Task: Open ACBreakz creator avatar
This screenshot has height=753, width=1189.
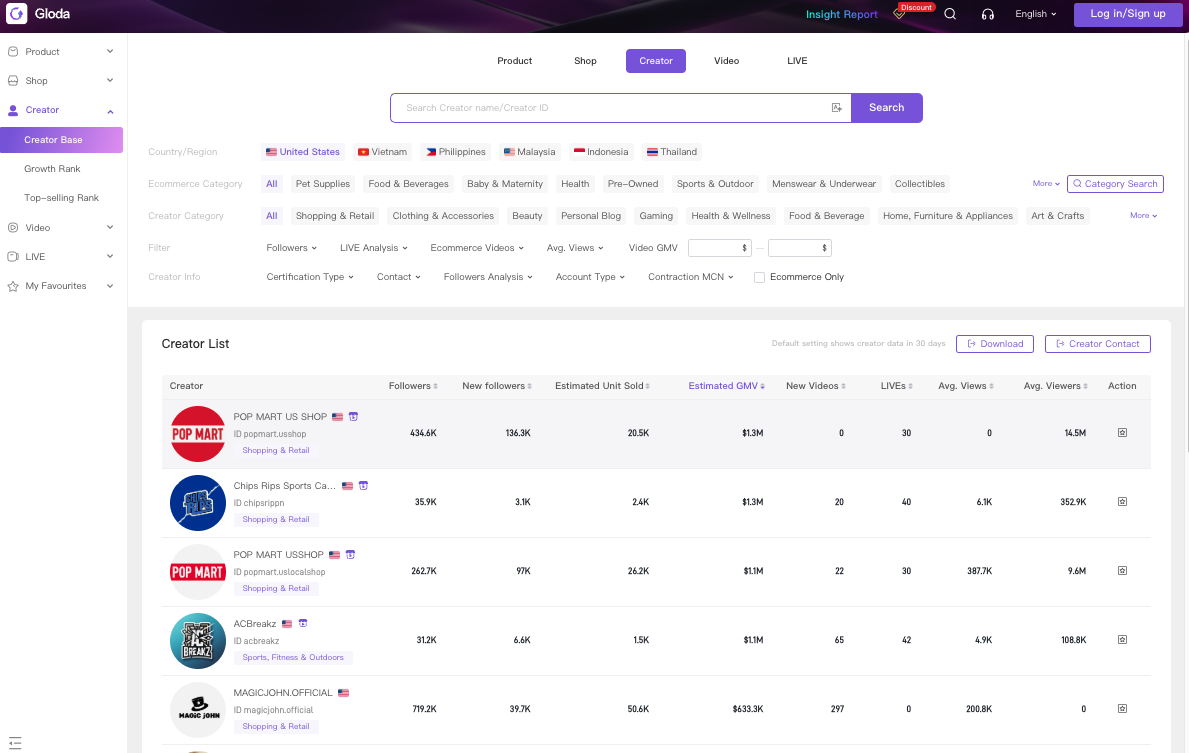Action: (x=198, y=641)
